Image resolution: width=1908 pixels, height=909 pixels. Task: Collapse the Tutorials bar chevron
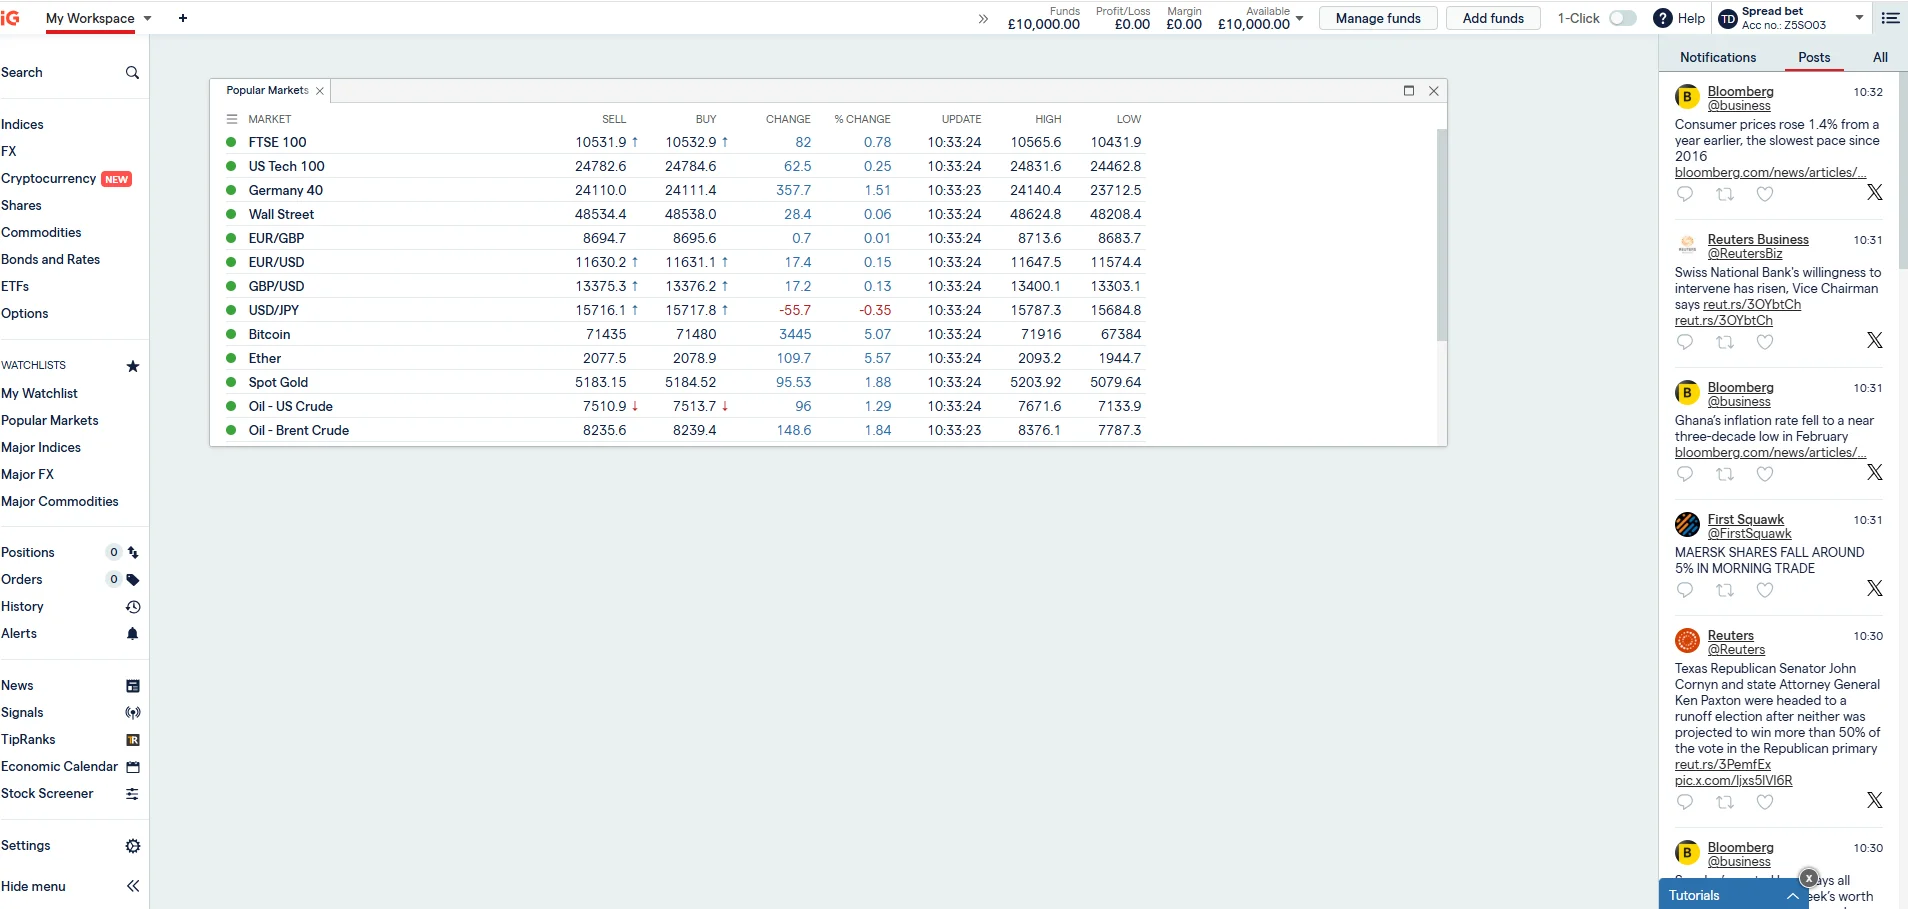[1794, 895]
